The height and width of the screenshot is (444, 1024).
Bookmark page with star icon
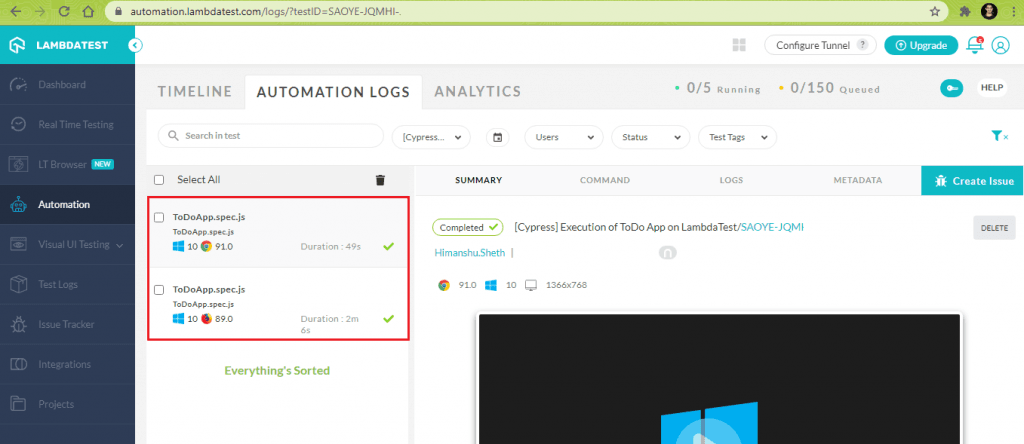tap(935, 12)
